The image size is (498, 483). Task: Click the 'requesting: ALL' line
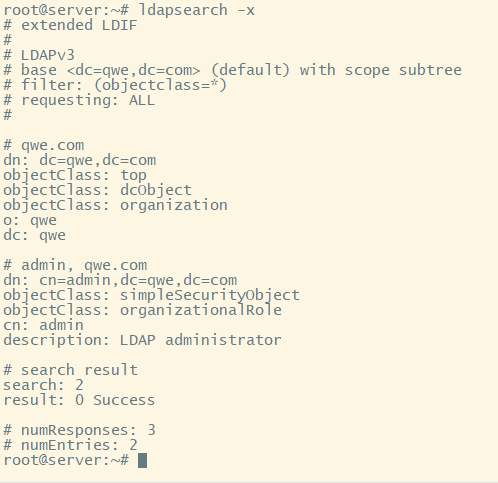pos(79,100)
